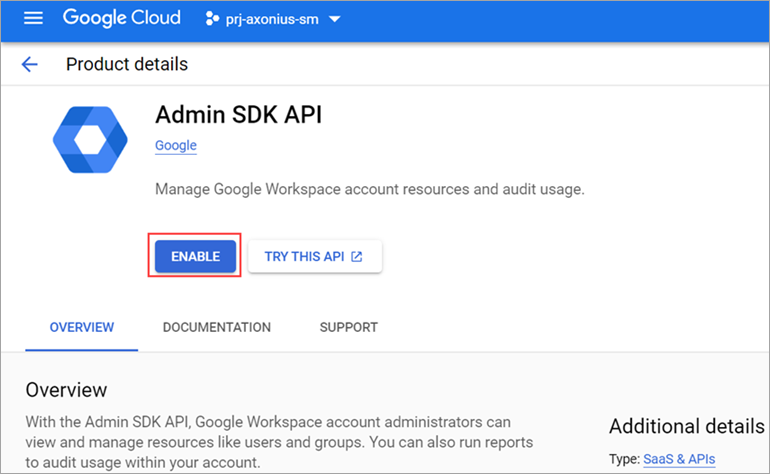Click the ENABLE button
Screen dimensions: 770x474
pyautogui.click(x=195, y=256)
